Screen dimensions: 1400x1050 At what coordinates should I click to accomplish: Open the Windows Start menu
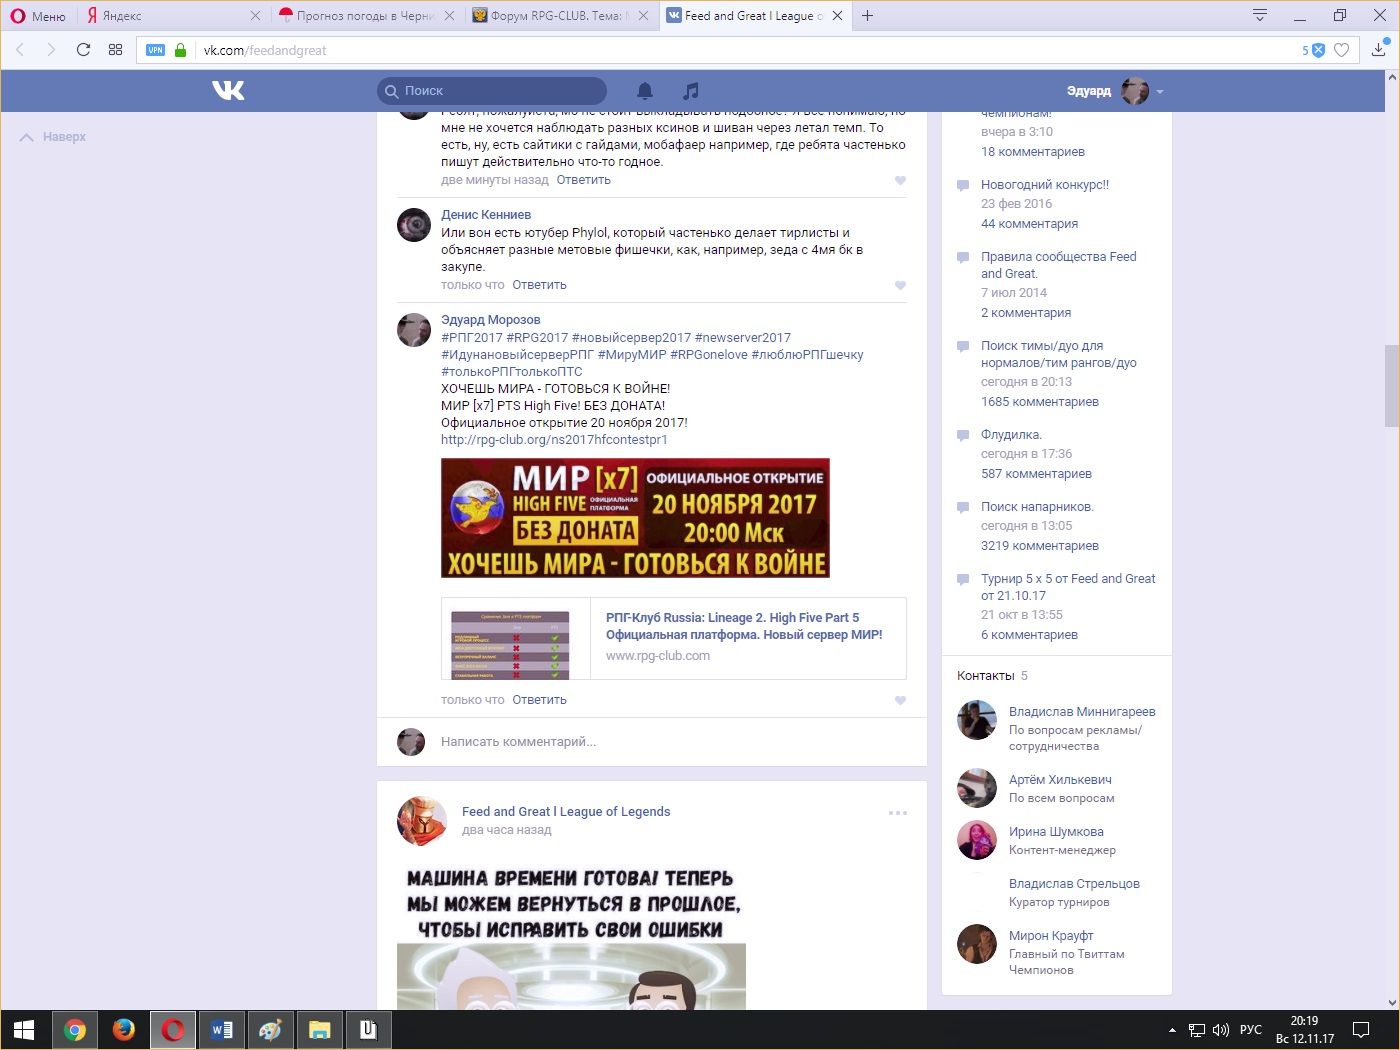[24, 1030]
